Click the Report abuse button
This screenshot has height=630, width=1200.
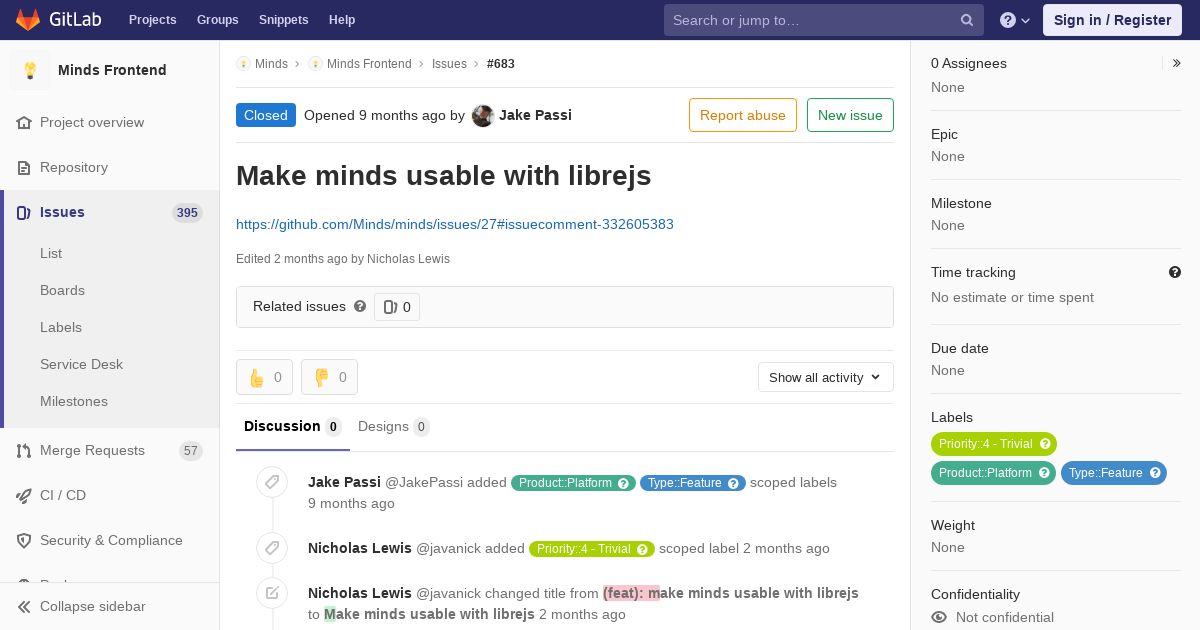click(x=743, y=115)
